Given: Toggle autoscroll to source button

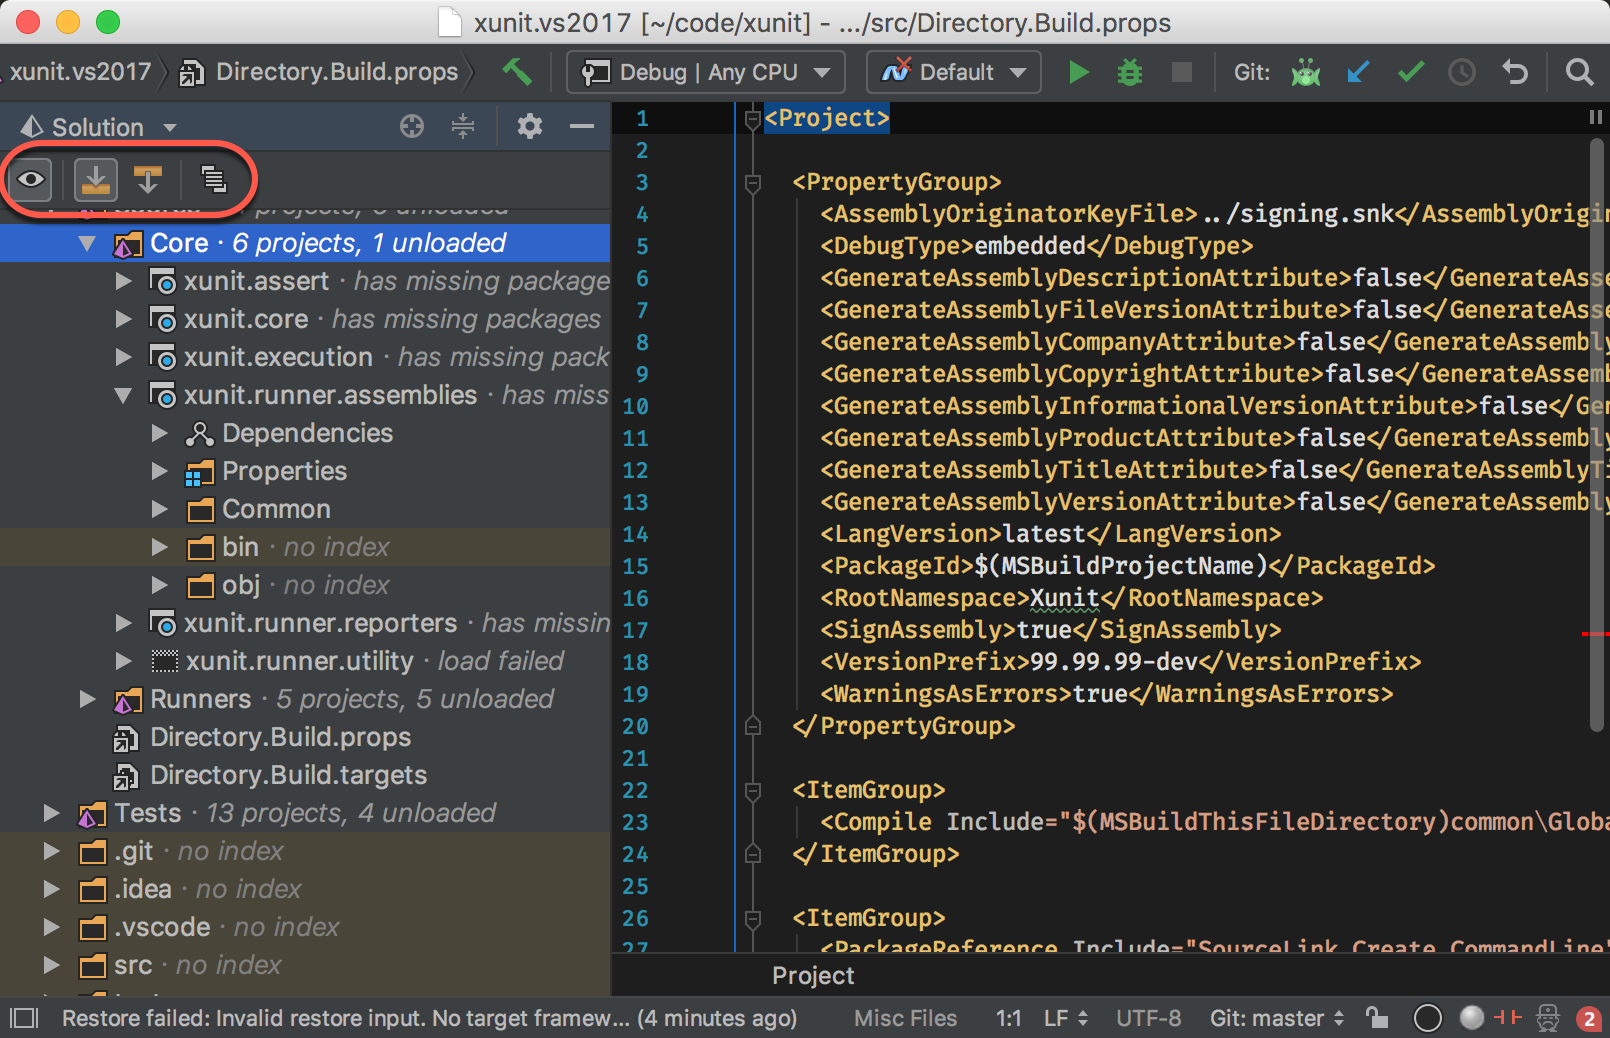Looking at the screenshot, I should 96,180.
